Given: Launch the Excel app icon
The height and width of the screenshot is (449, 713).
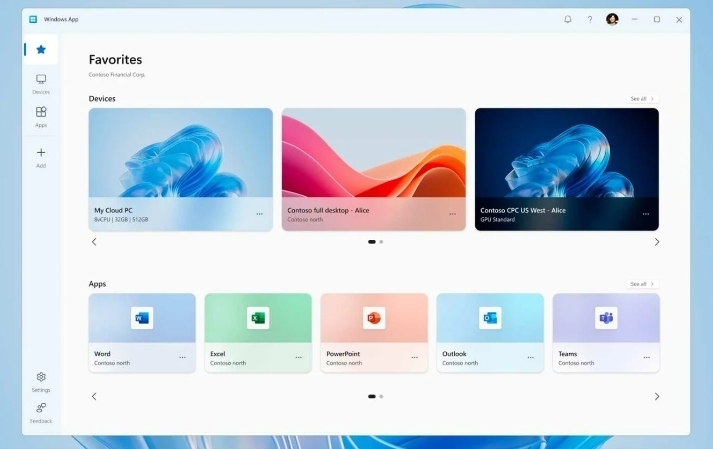Looking at the screenshot, I should pos(258,318).
